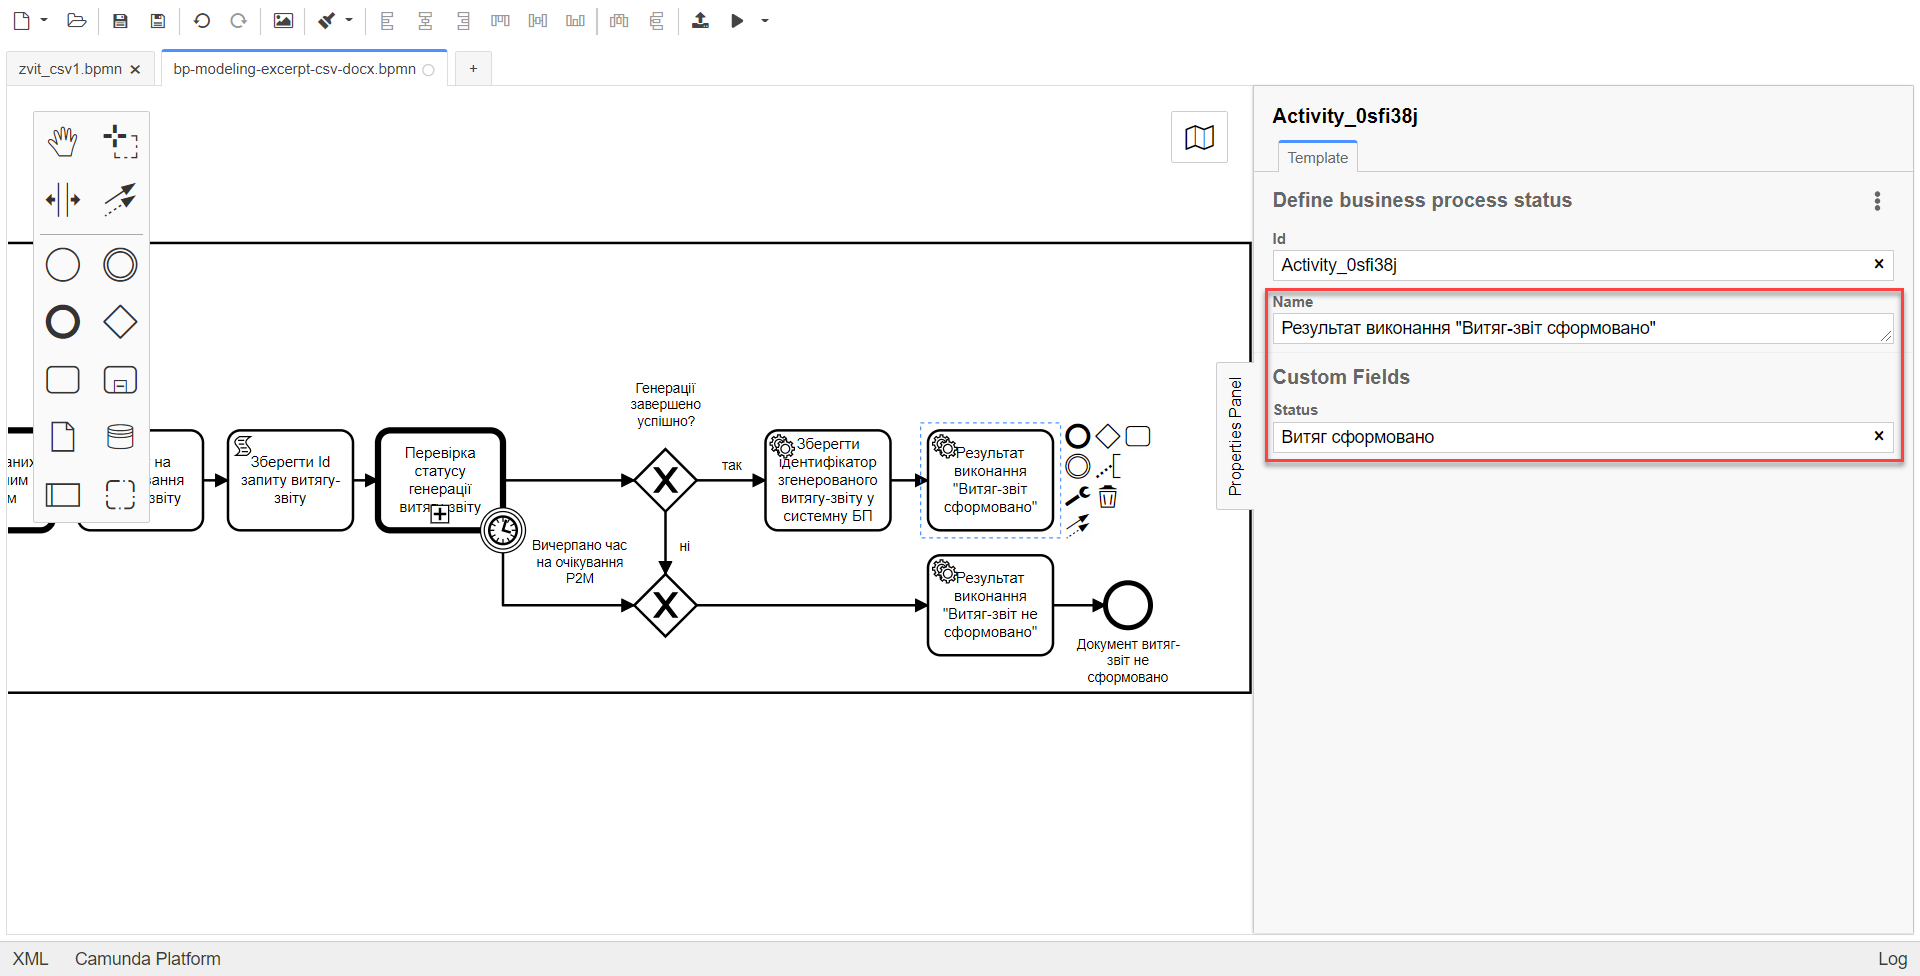Create a new file via toolbar icon
This screenshot has height=976, width=1920.
click(21, 20)
